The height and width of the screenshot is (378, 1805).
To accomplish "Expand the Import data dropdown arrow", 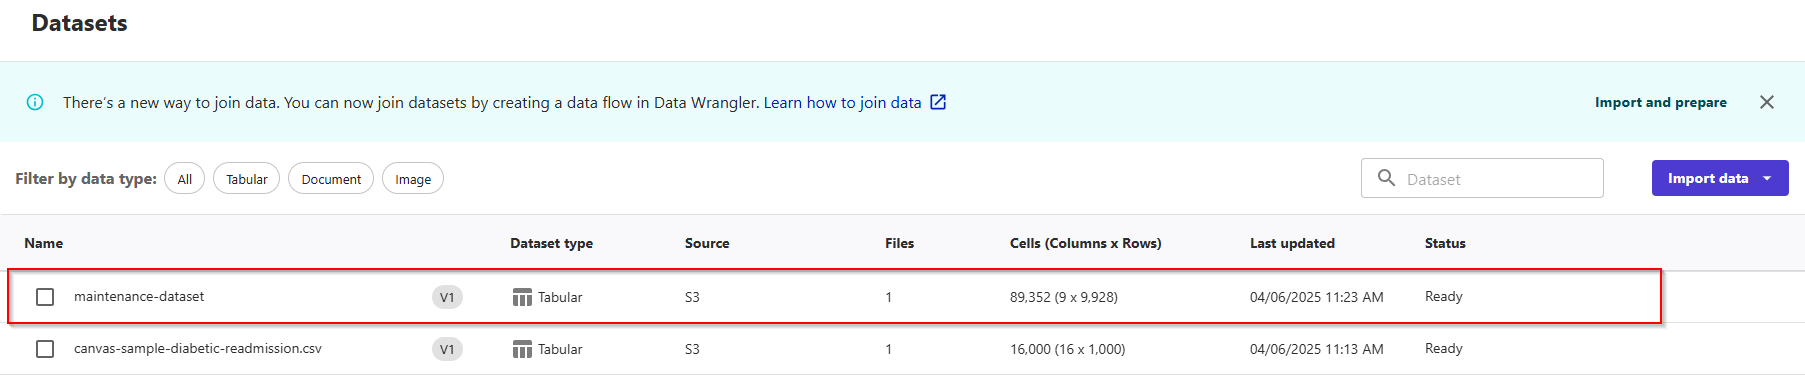I will point(1767,178).
